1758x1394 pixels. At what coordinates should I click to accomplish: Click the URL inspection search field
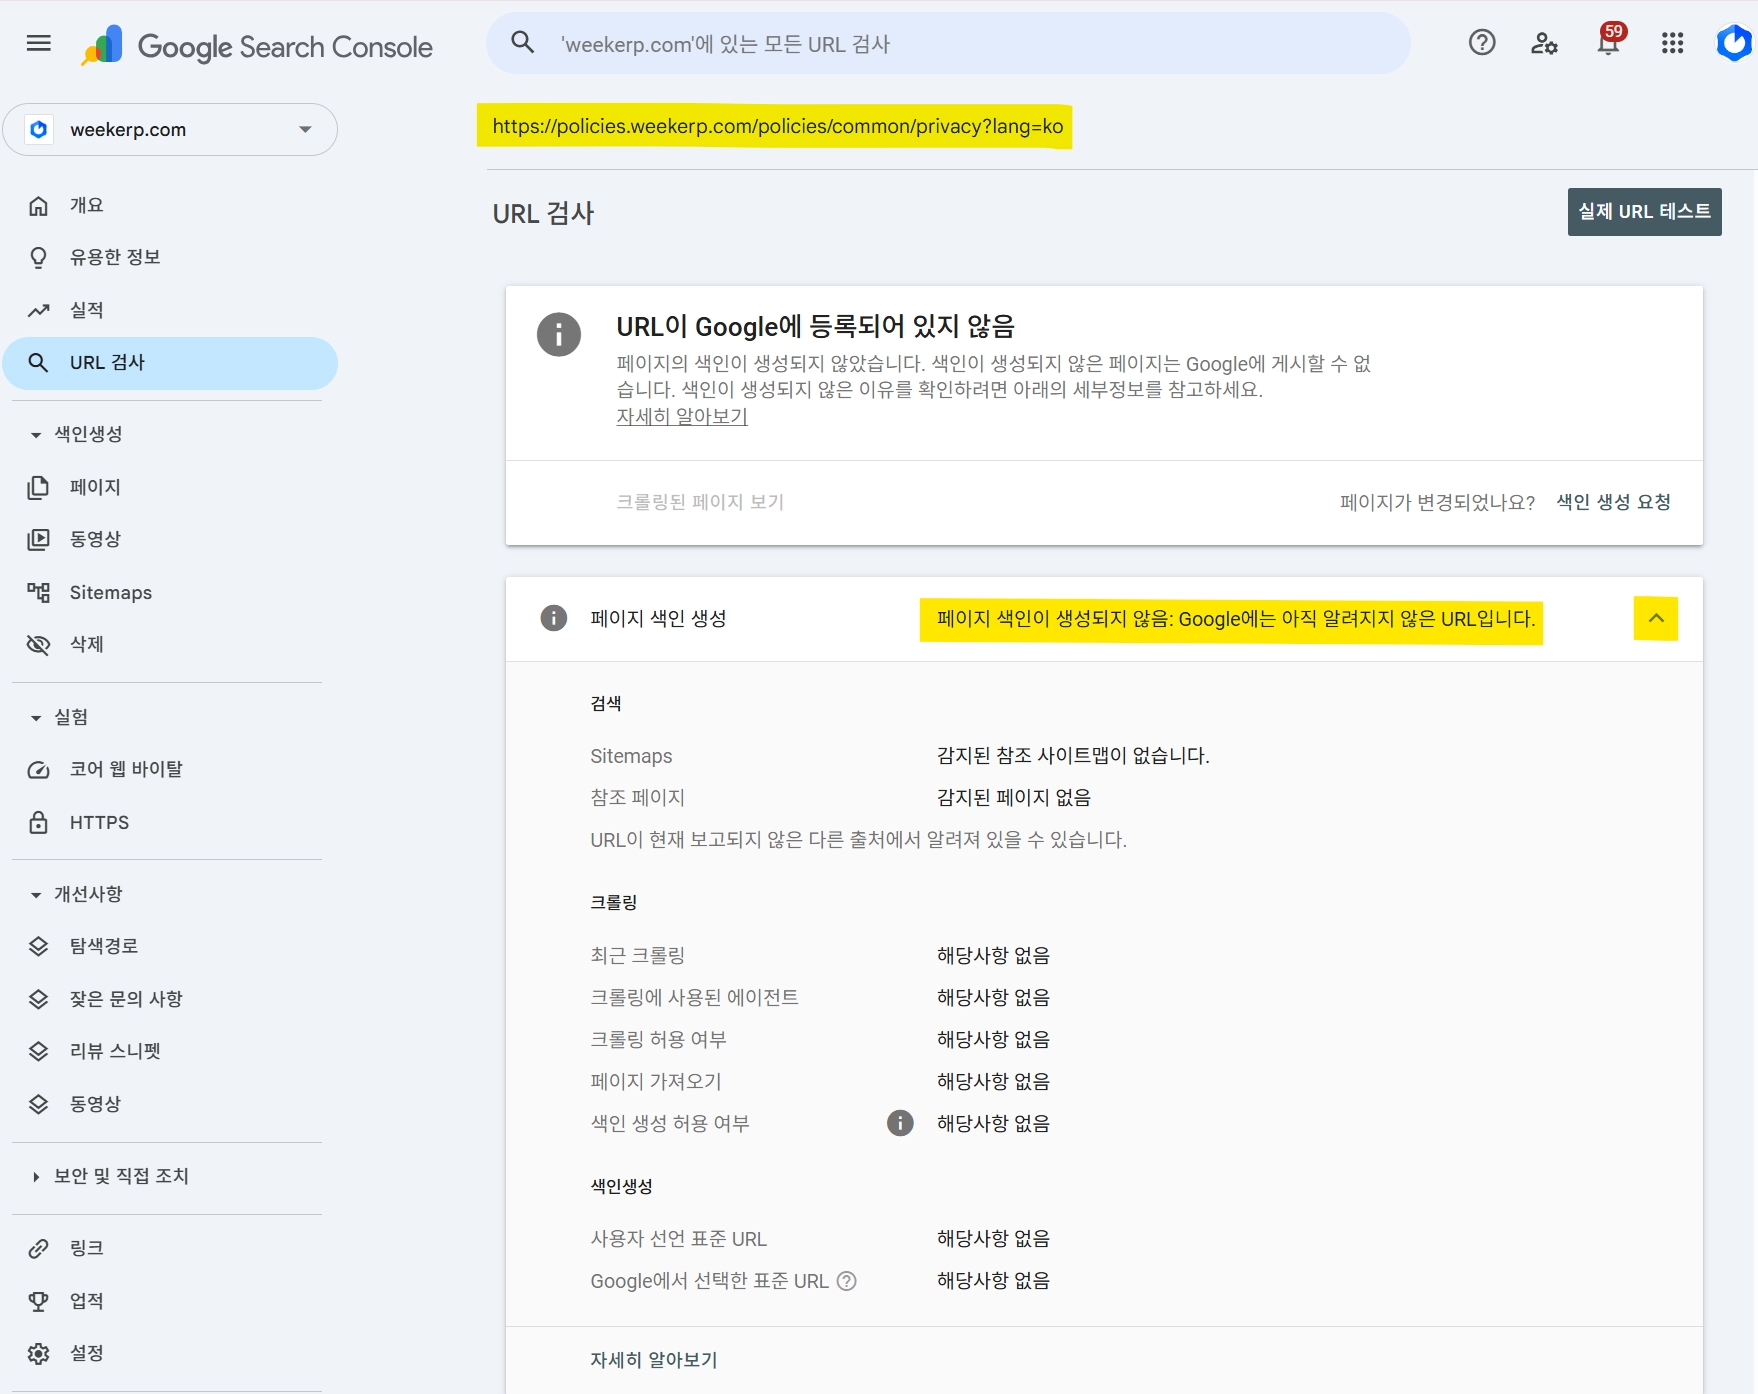point(948,43)
